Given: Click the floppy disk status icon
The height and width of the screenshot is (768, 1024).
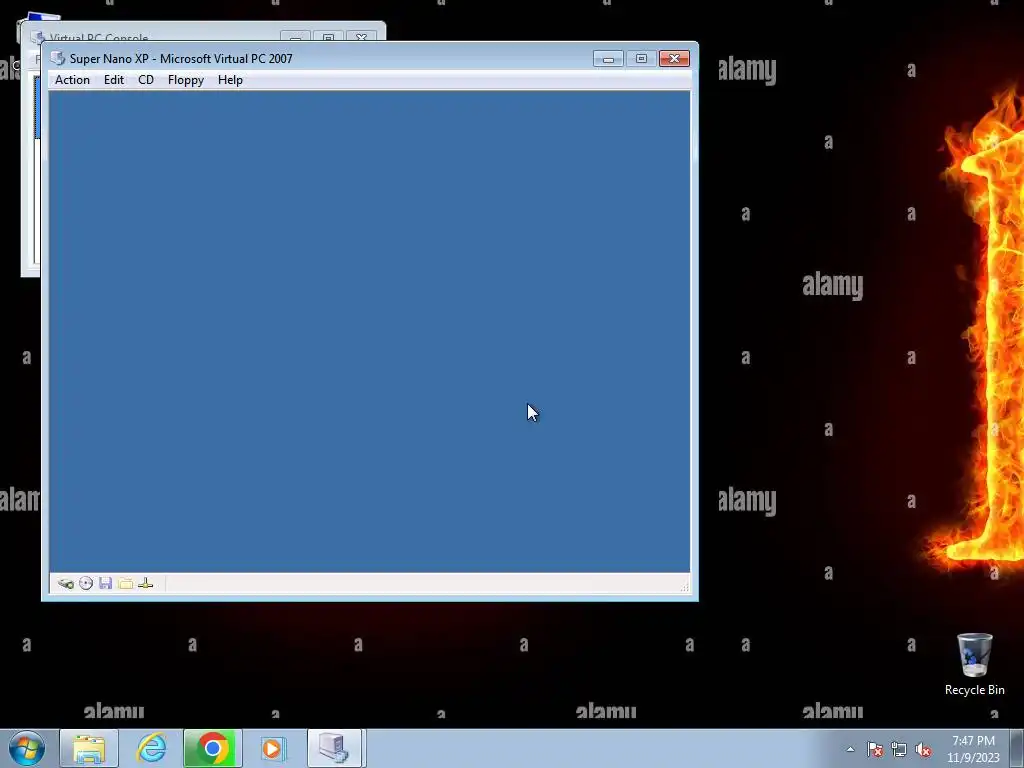Looking at the screenshot, I should (106, 583).
